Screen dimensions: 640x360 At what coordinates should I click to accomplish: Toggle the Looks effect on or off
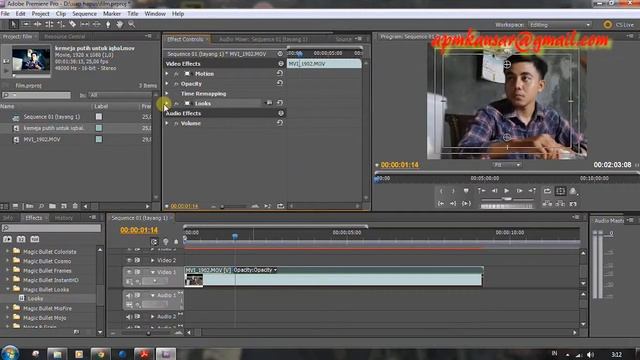[176, 103]
